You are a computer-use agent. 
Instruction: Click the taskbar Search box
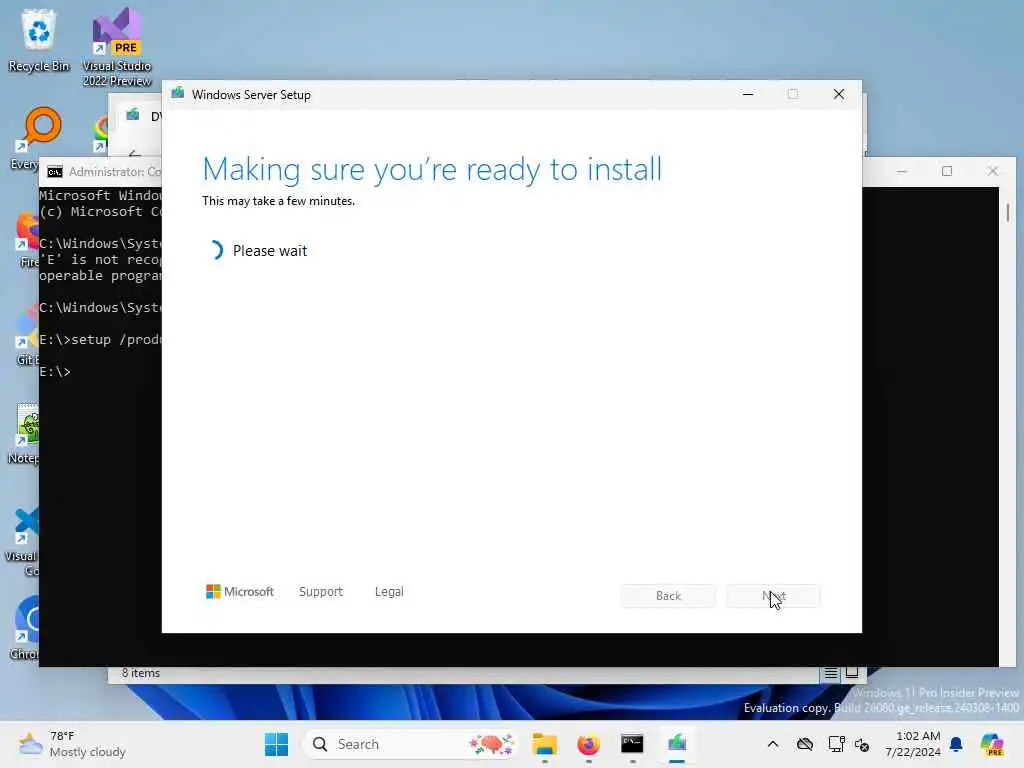pos(411,744)
